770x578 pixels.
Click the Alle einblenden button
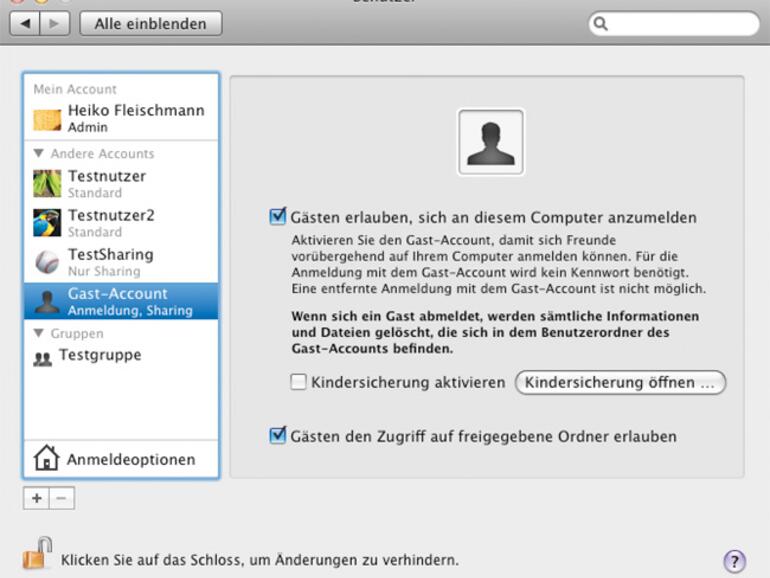tap(151, 24)
